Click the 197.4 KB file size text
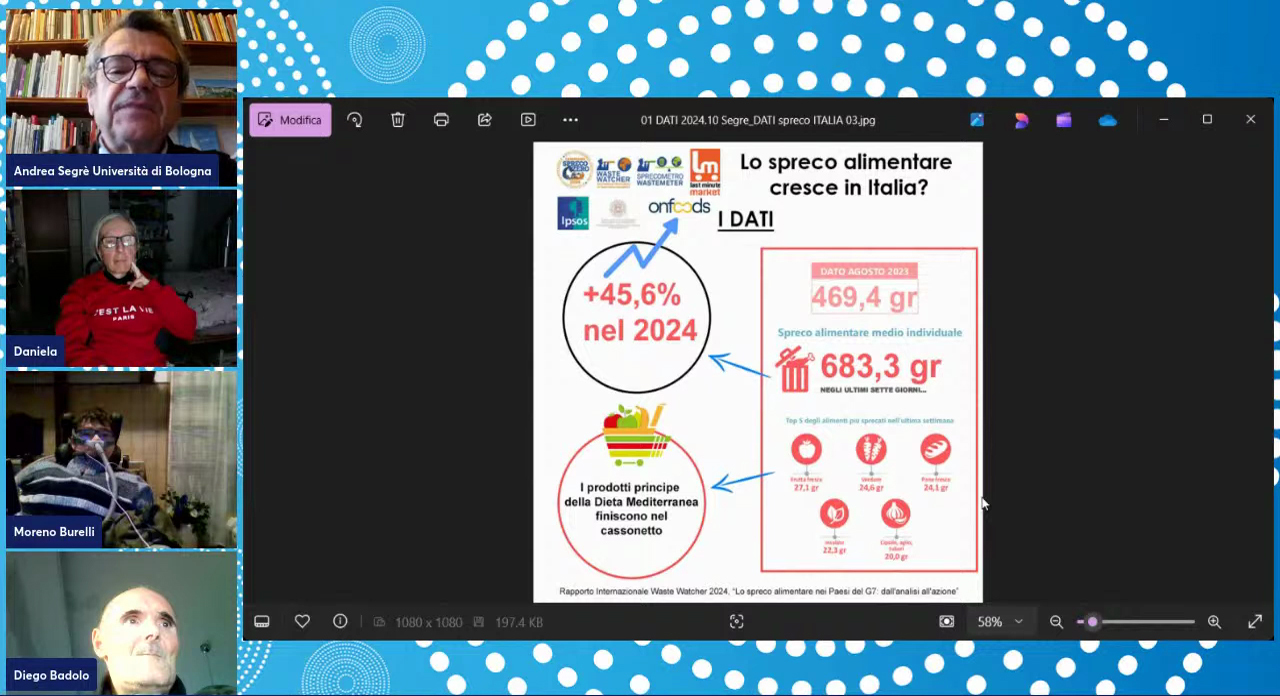 [x=519, y=622]
